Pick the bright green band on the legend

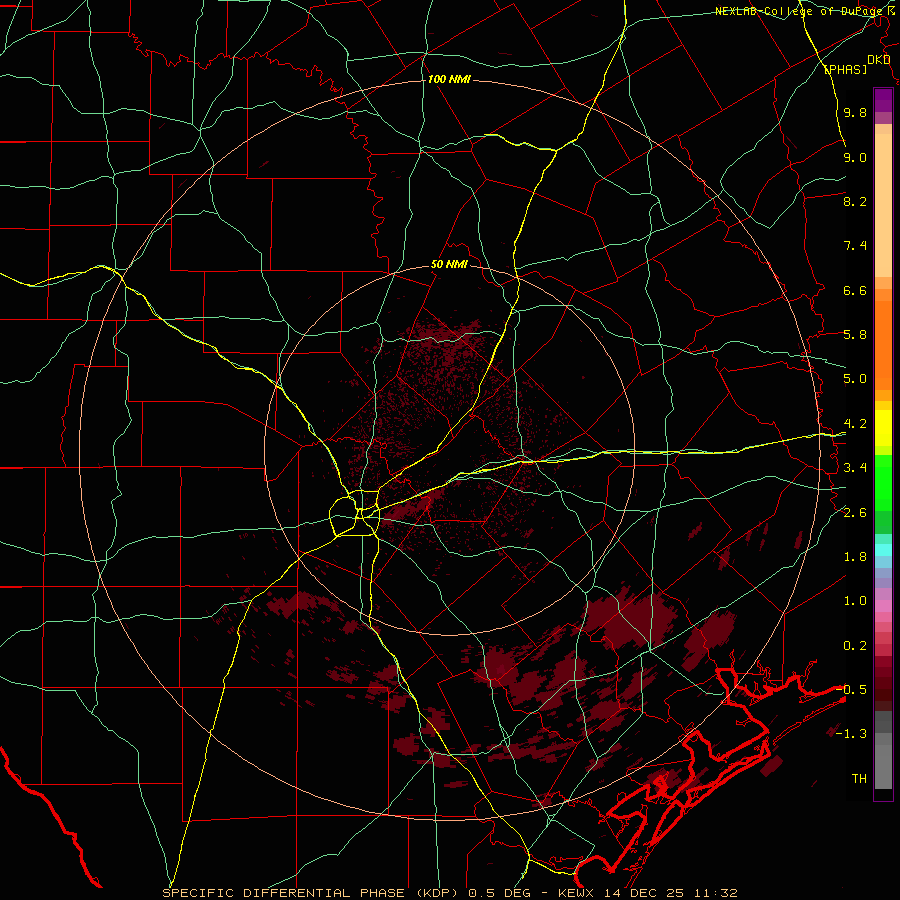coord(883,482)
